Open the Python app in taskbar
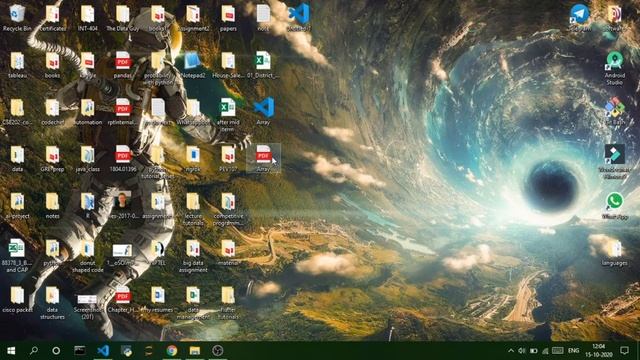 coord(127,351)
